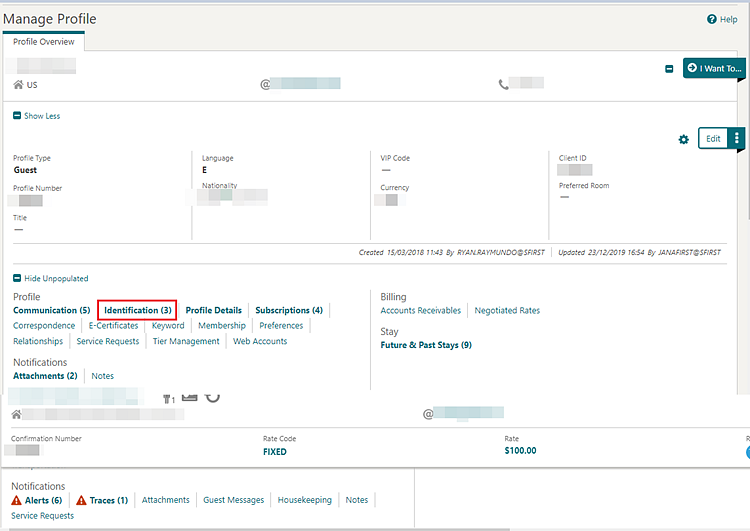Collapse panel using minus icon beside I Want To

coord(669,69)
